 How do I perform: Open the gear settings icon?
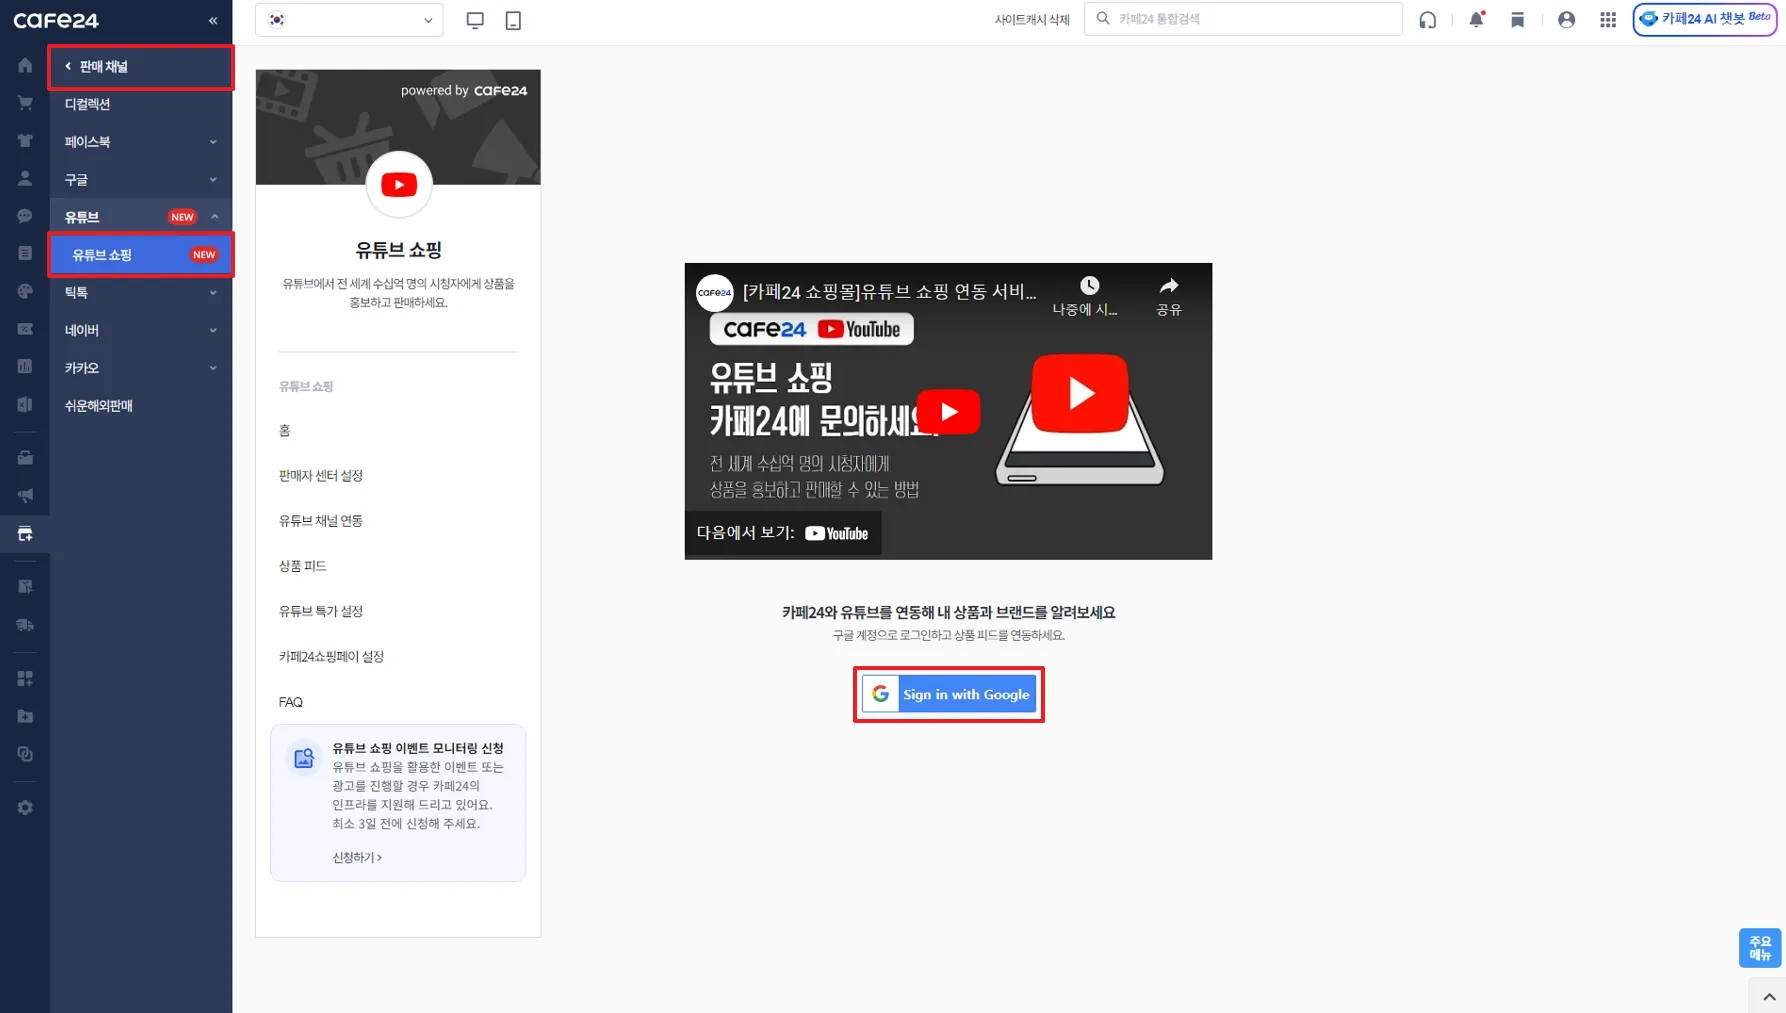25,808
